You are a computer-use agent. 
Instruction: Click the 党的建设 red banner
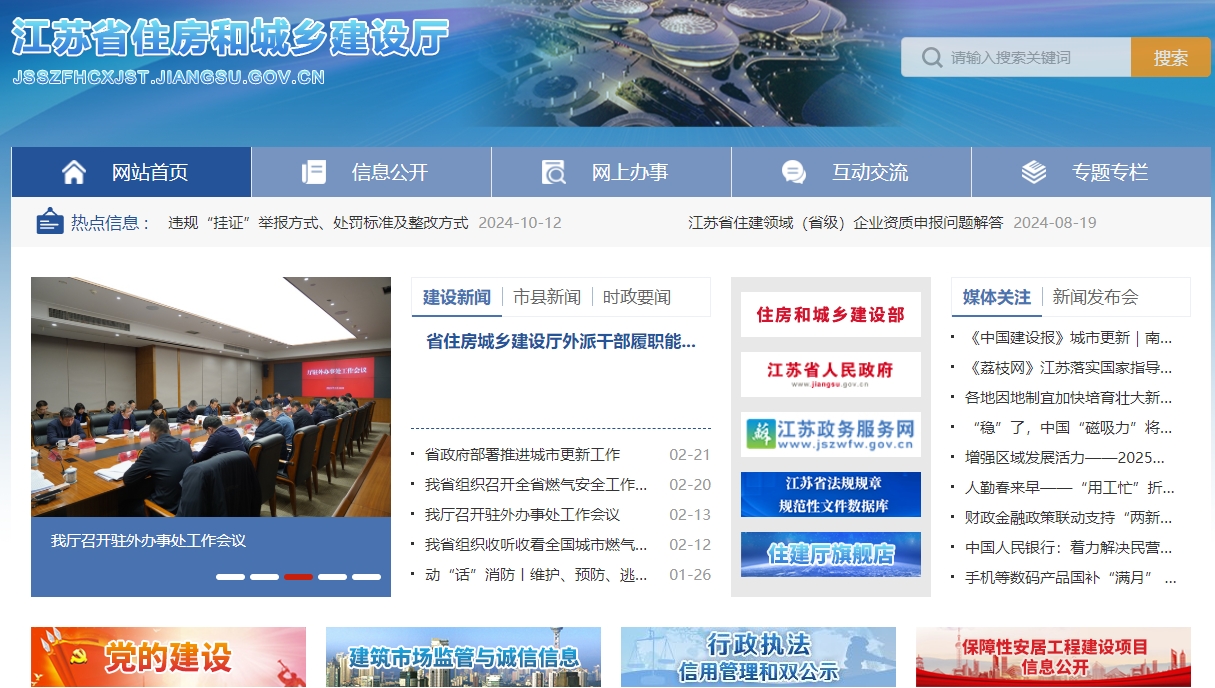point(167,657)
